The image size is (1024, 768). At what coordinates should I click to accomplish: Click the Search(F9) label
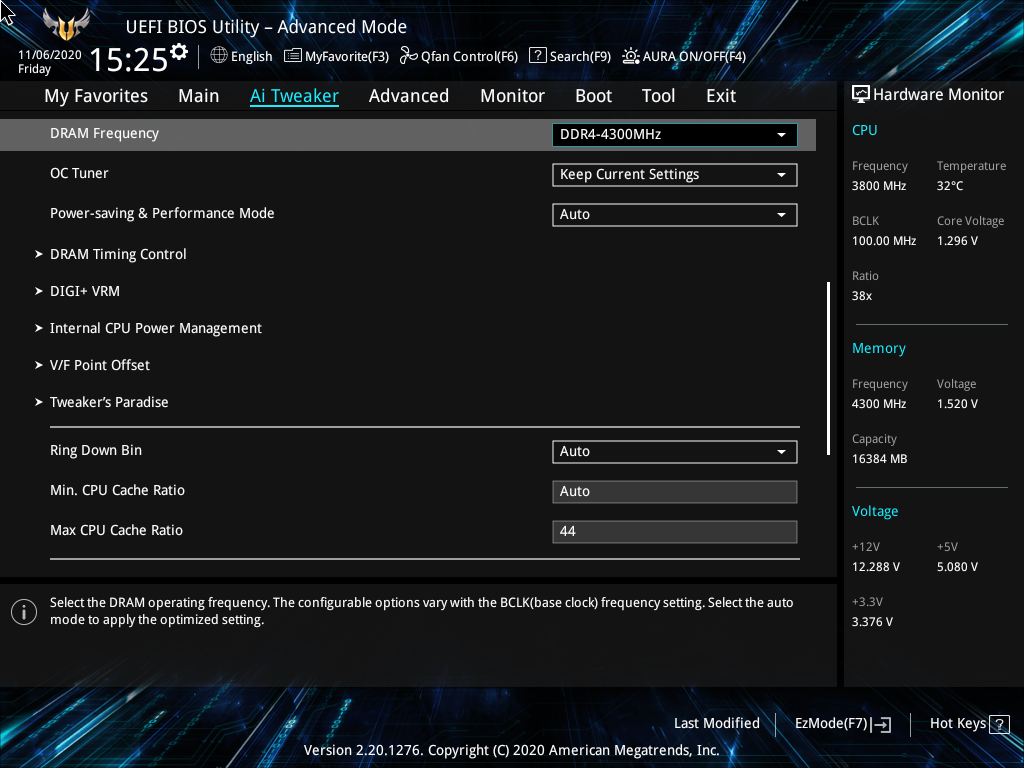[580, 56]
